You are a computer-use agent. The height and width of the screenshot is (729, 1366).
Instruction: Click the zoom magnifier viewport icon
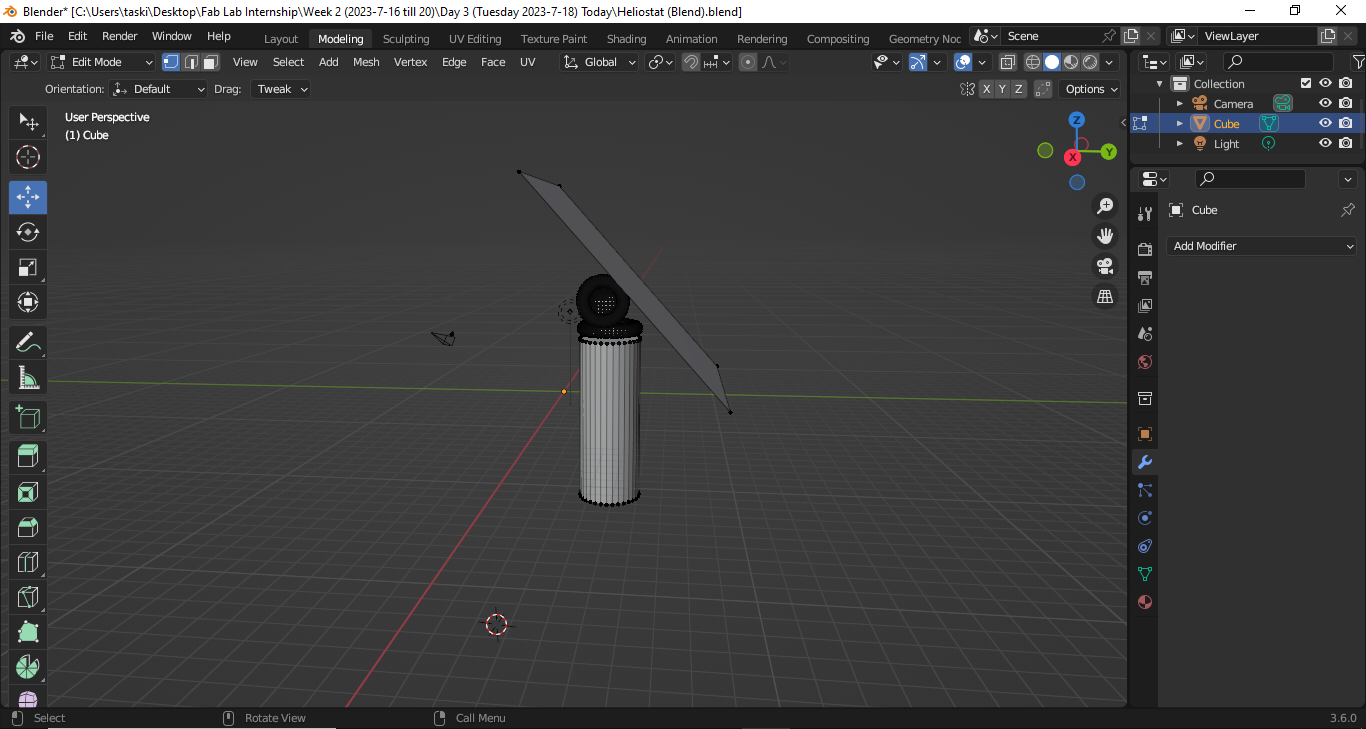click(x=1105, y=206)
